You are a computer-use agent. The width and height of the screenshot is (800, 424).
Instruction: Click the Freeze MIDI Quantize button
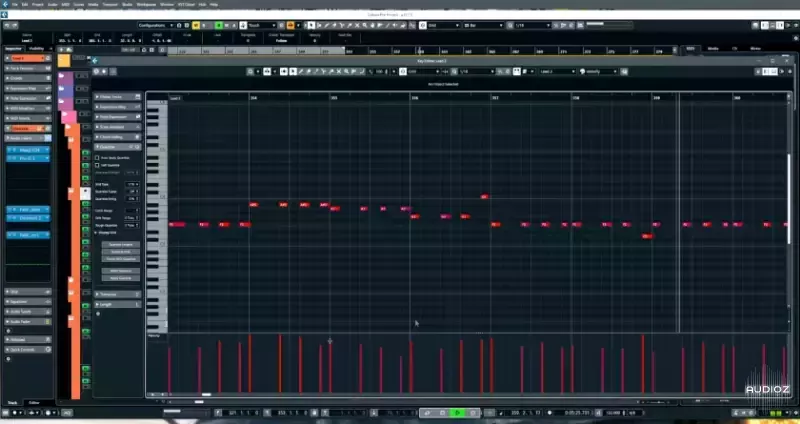pos(121,259)
